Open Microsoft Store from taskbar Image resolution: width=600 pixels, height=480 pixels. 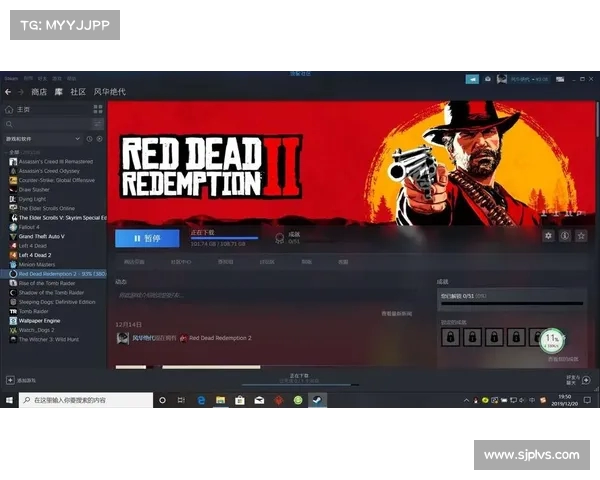point(240,400)
